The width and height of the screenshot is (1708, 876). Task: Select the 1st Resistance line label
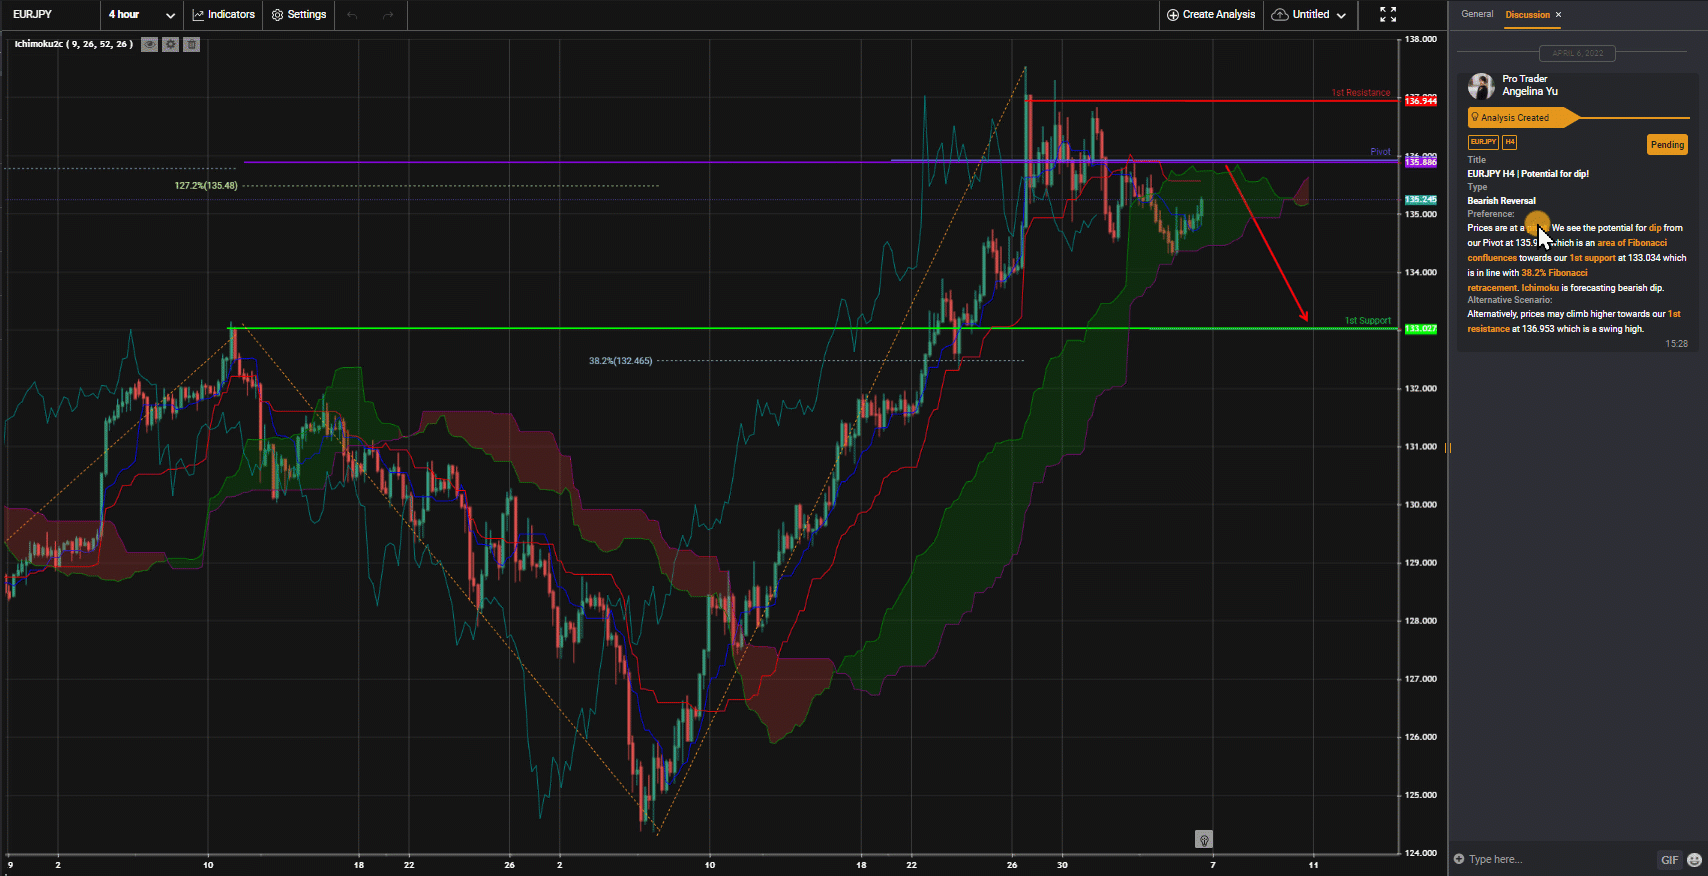click(x=1360, y=93)
